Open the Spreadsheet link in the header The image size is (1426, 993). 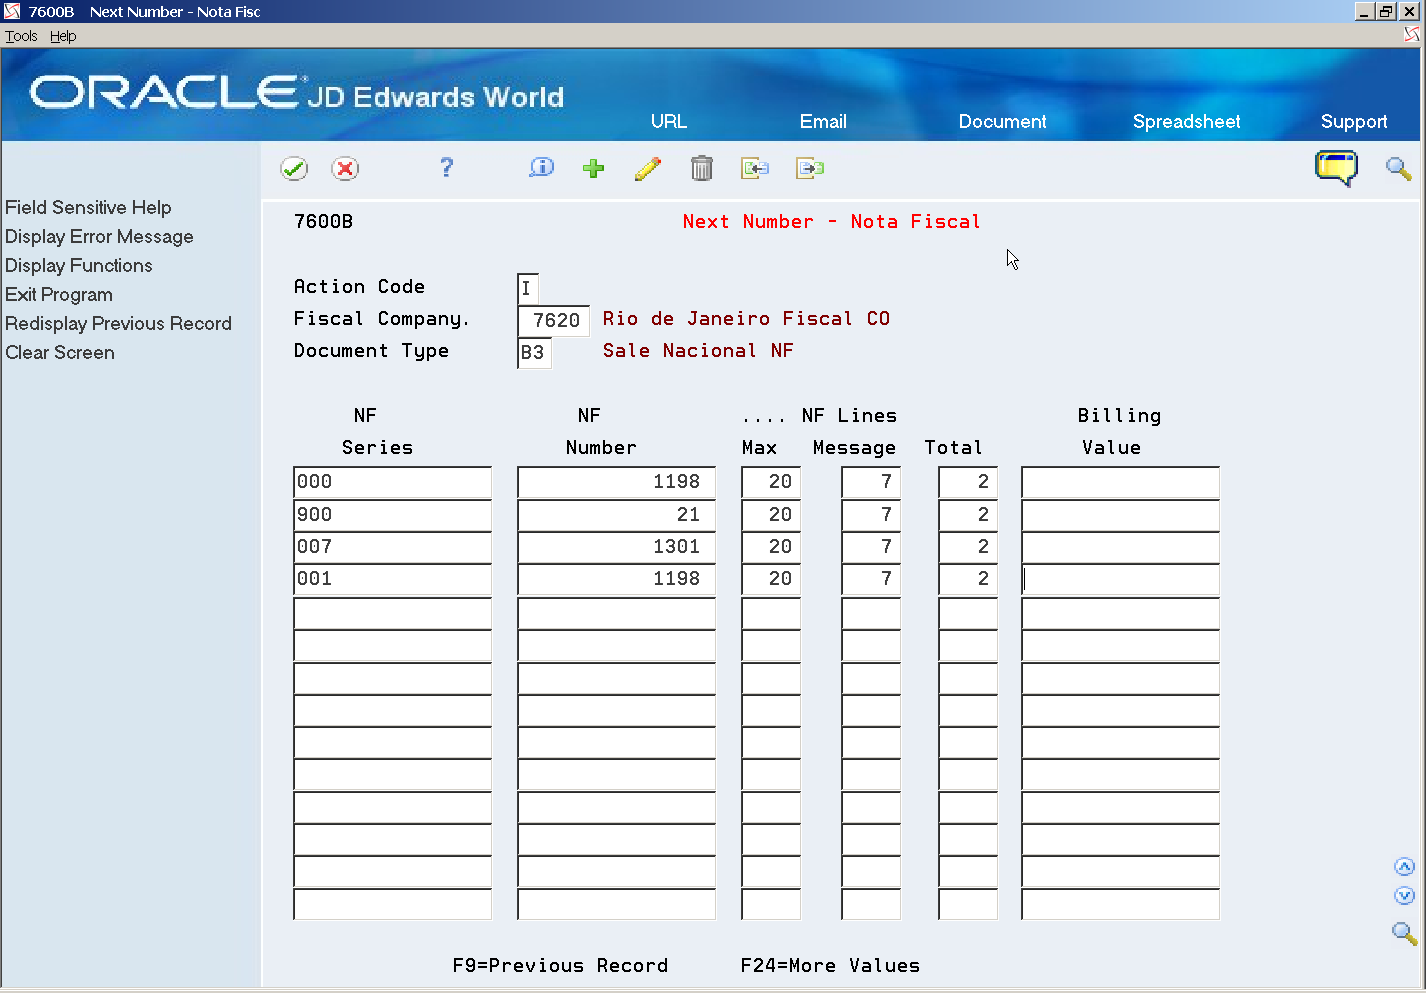pos(1186,121)
